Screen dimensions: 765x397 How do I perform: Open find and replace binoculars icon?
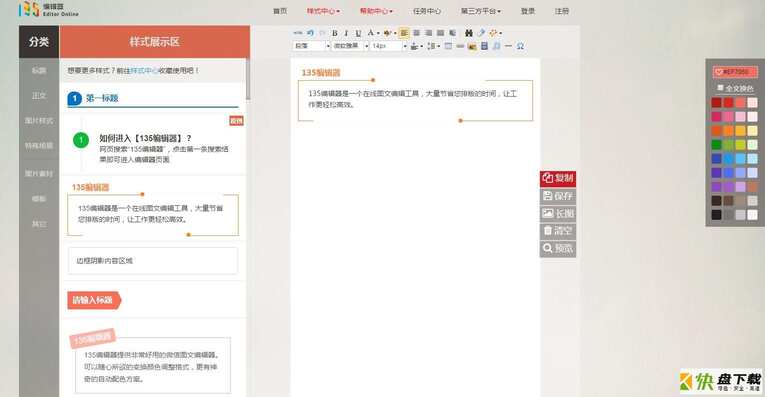coord(469,33)
